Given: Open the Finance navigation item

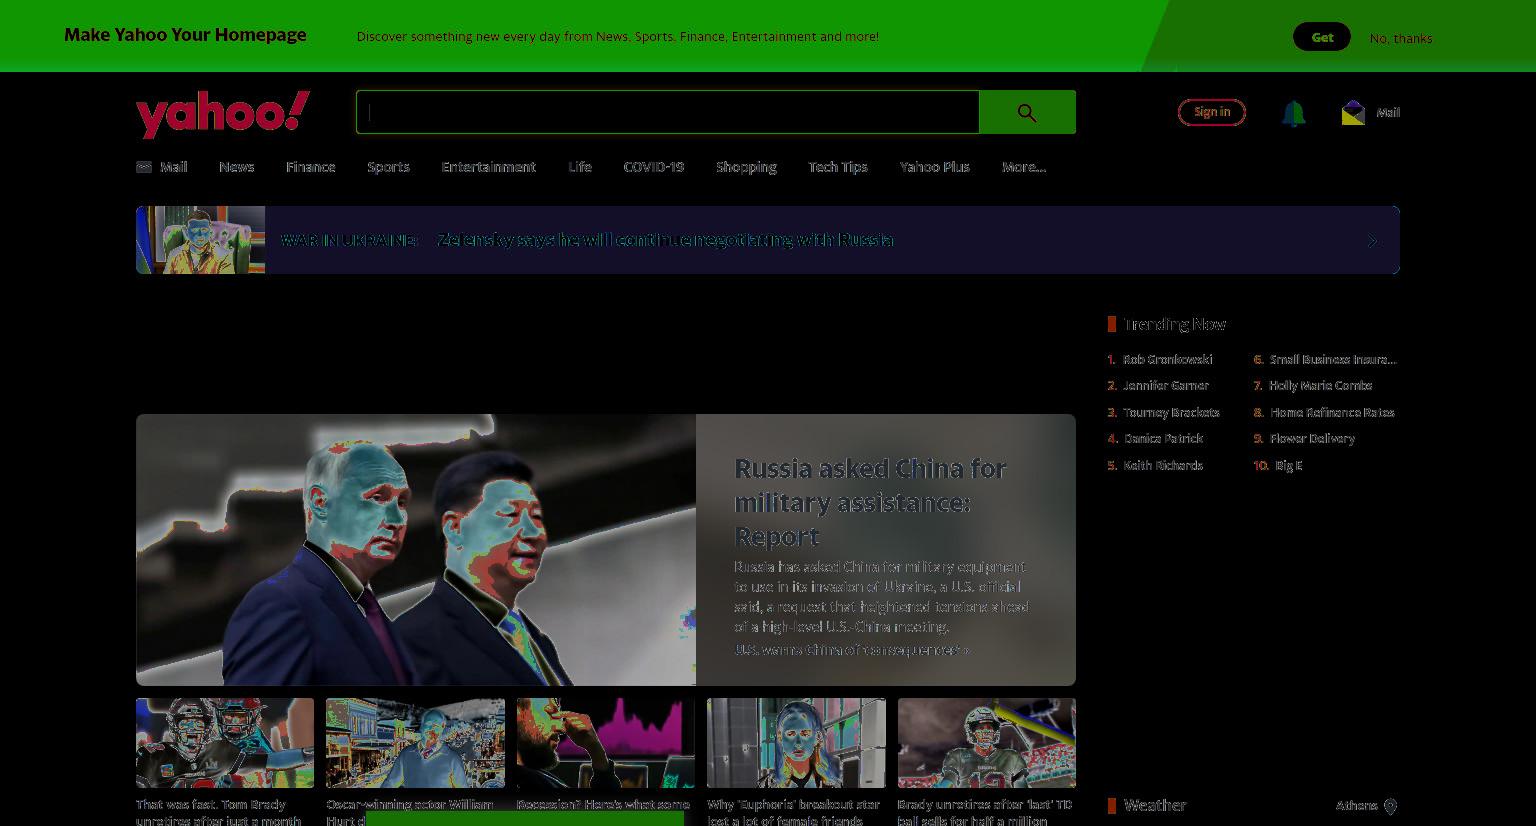Looking at the screenshot, I should 310,167.
